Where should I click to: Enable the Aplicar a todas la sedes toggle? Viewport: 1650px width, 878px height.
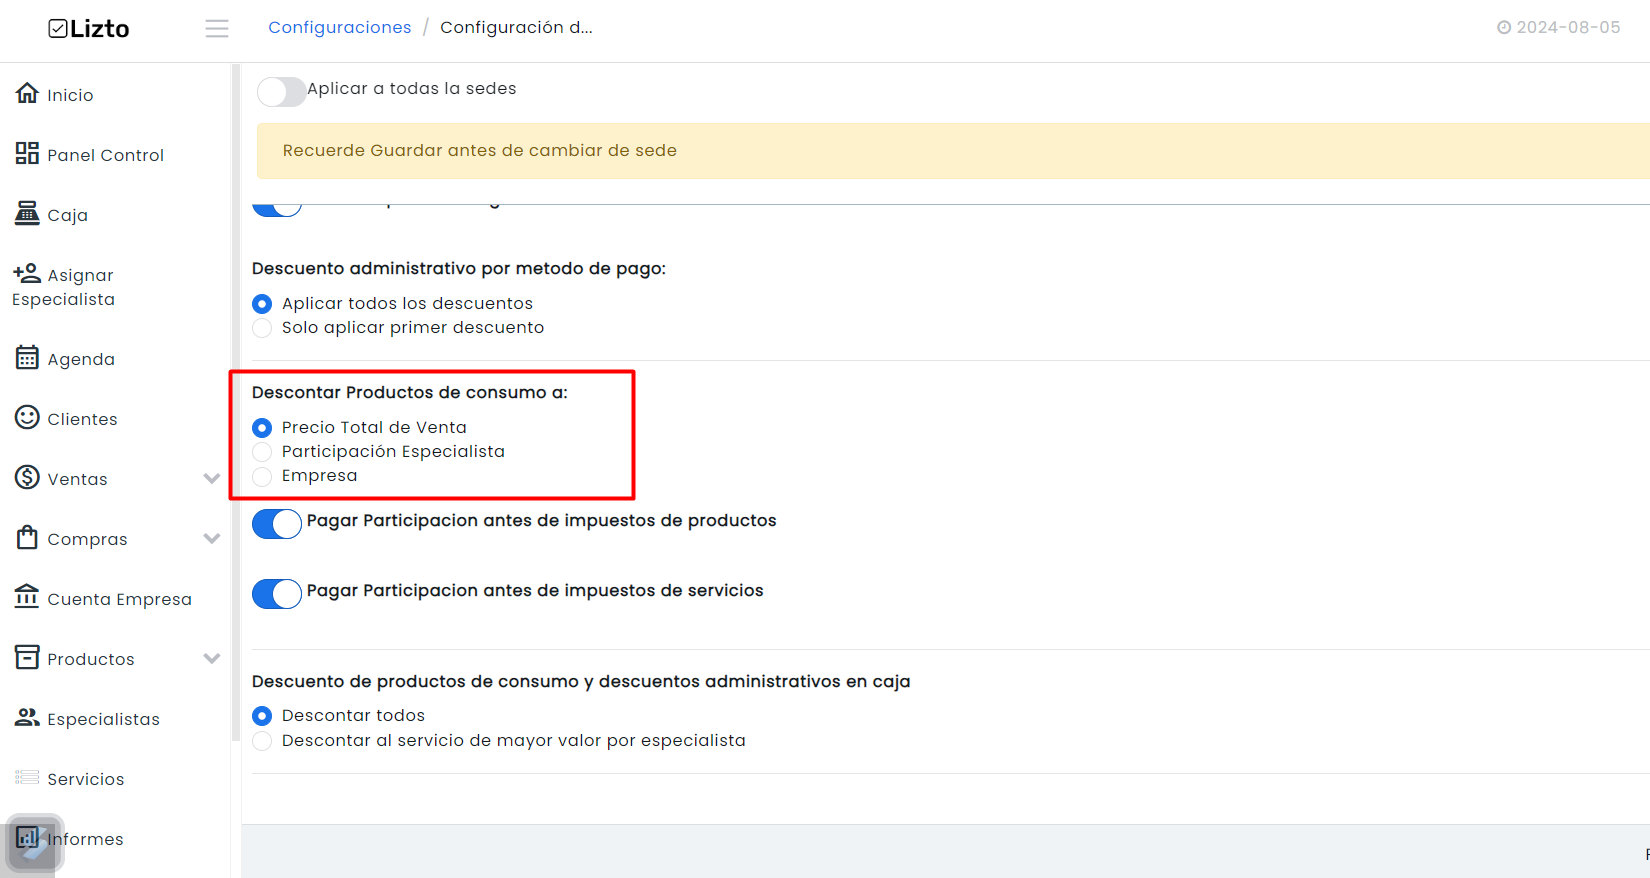[281, 92]
